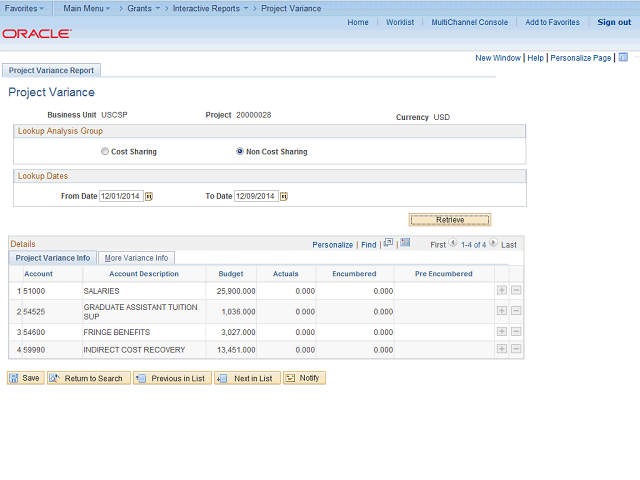Viewport: 640px width, 480px height.
Task: Select the Non Cost Sharing option
Action: click(x=240, y=152)
